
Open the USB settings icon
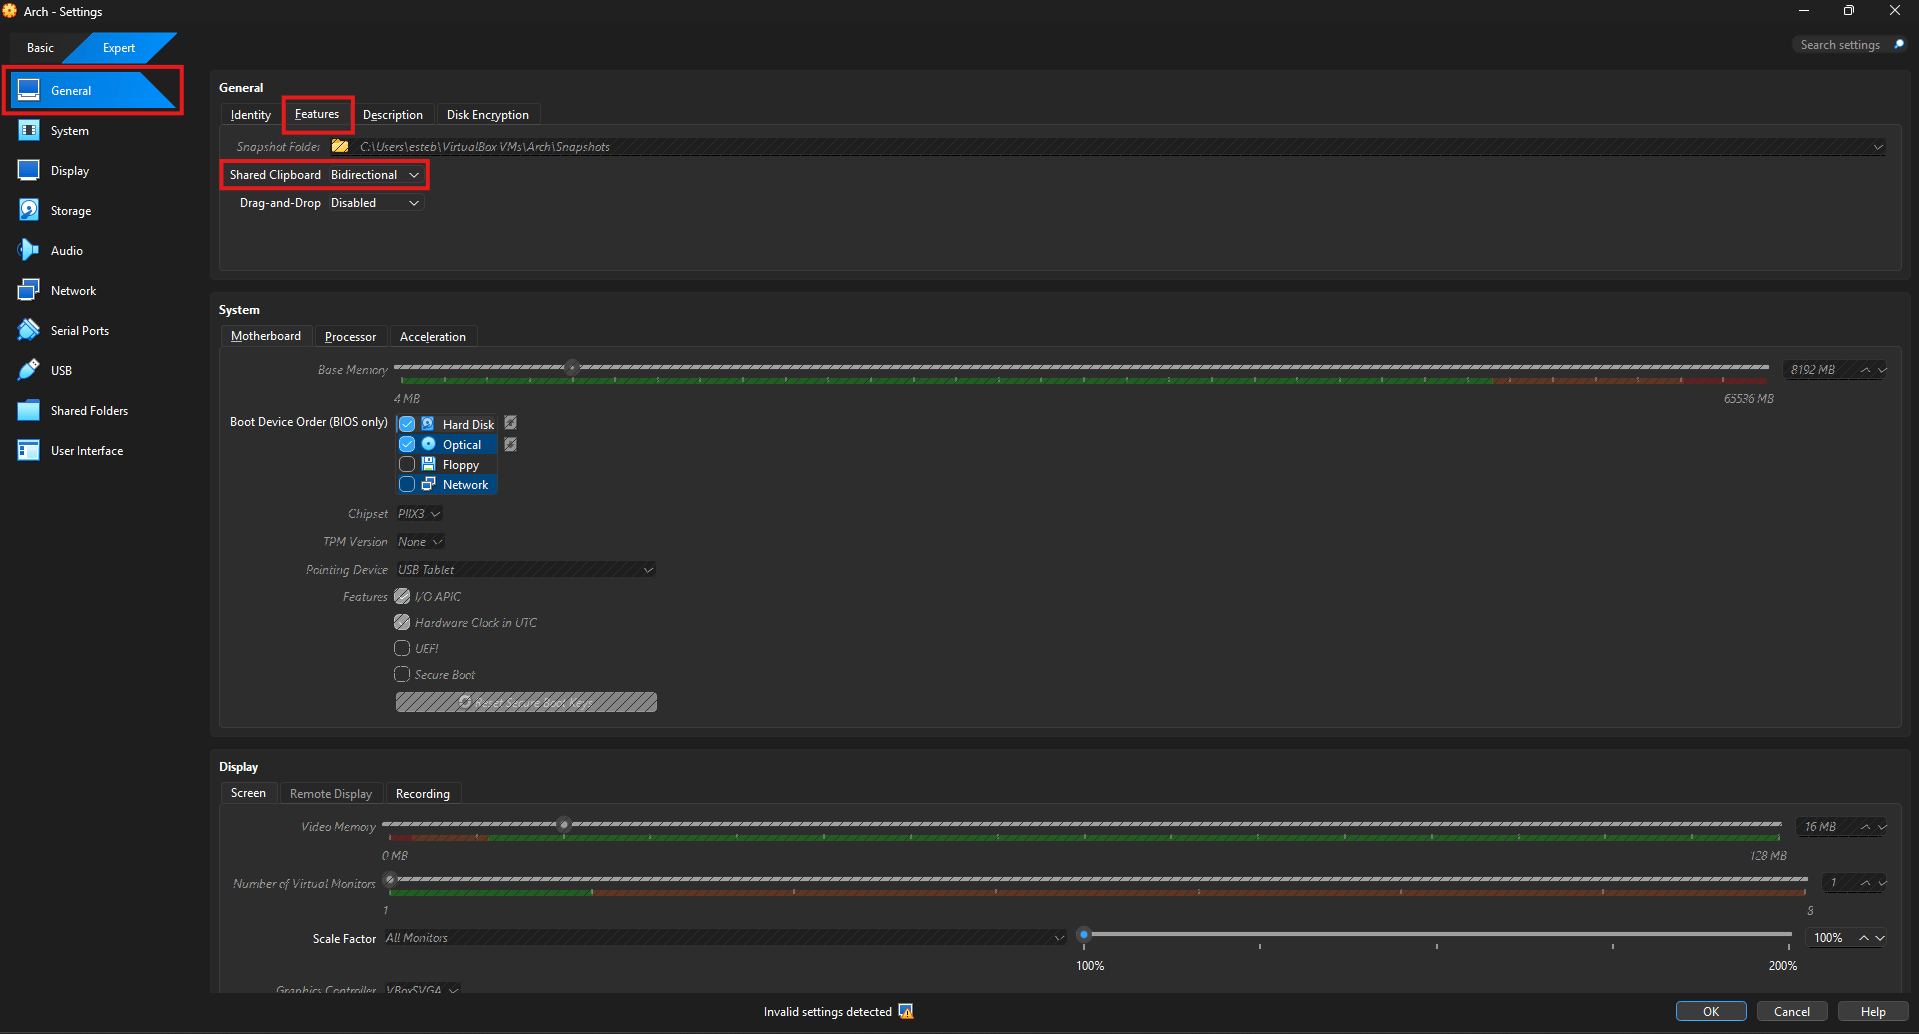[29, 371]
